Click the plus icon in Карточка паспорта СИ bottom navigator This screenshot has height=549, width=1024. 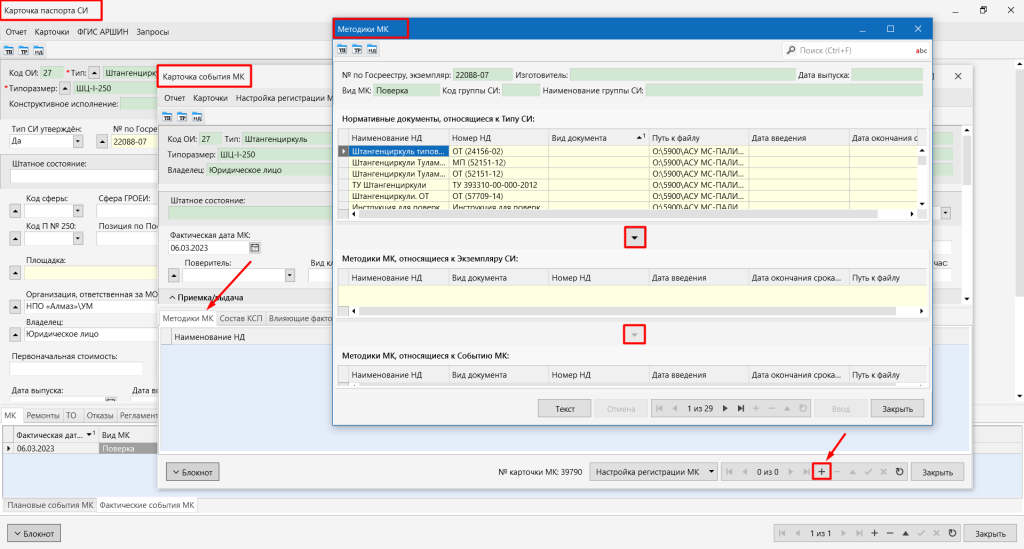coord(874,533)
